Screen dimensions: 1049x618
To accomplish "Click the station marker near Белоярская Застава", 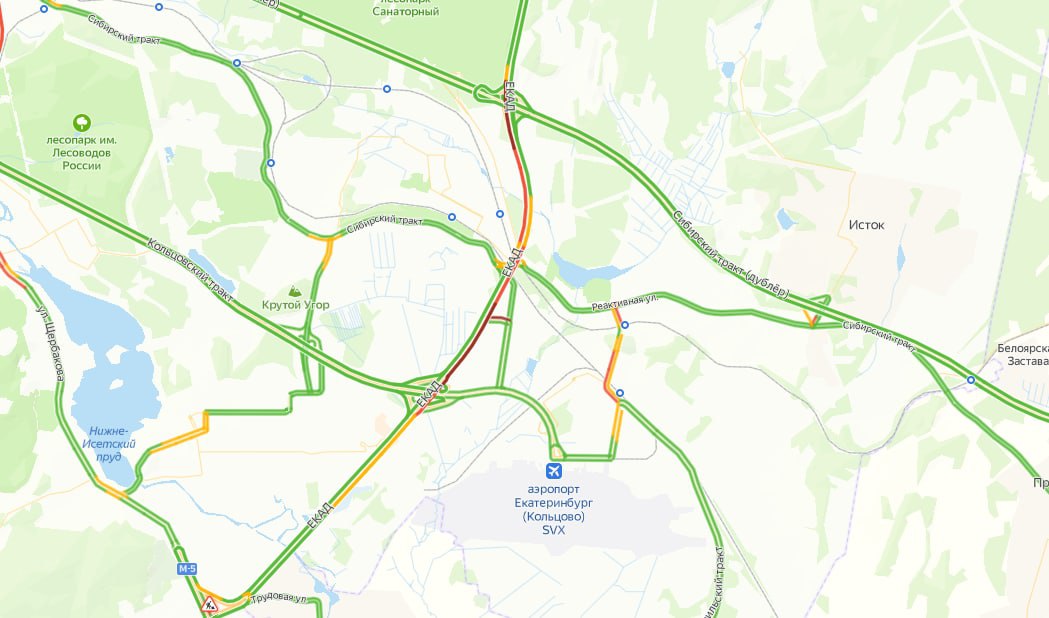I will tap(971, 380).
